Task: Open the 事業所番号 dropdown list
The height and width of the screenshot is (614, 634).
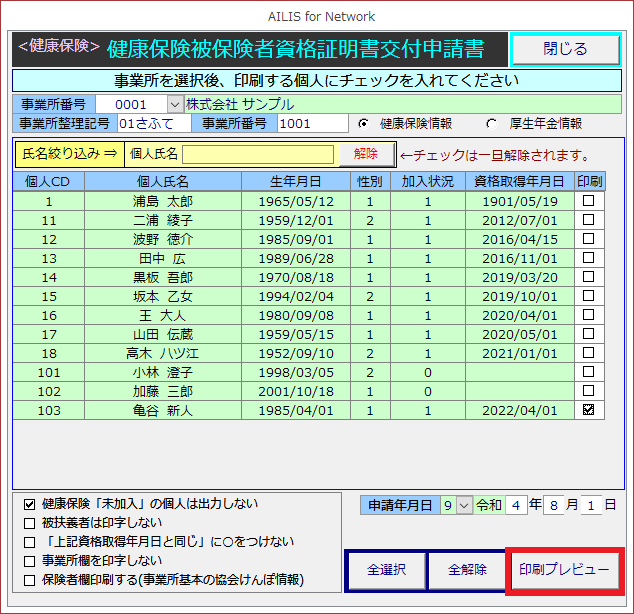Action: point(174,104)
